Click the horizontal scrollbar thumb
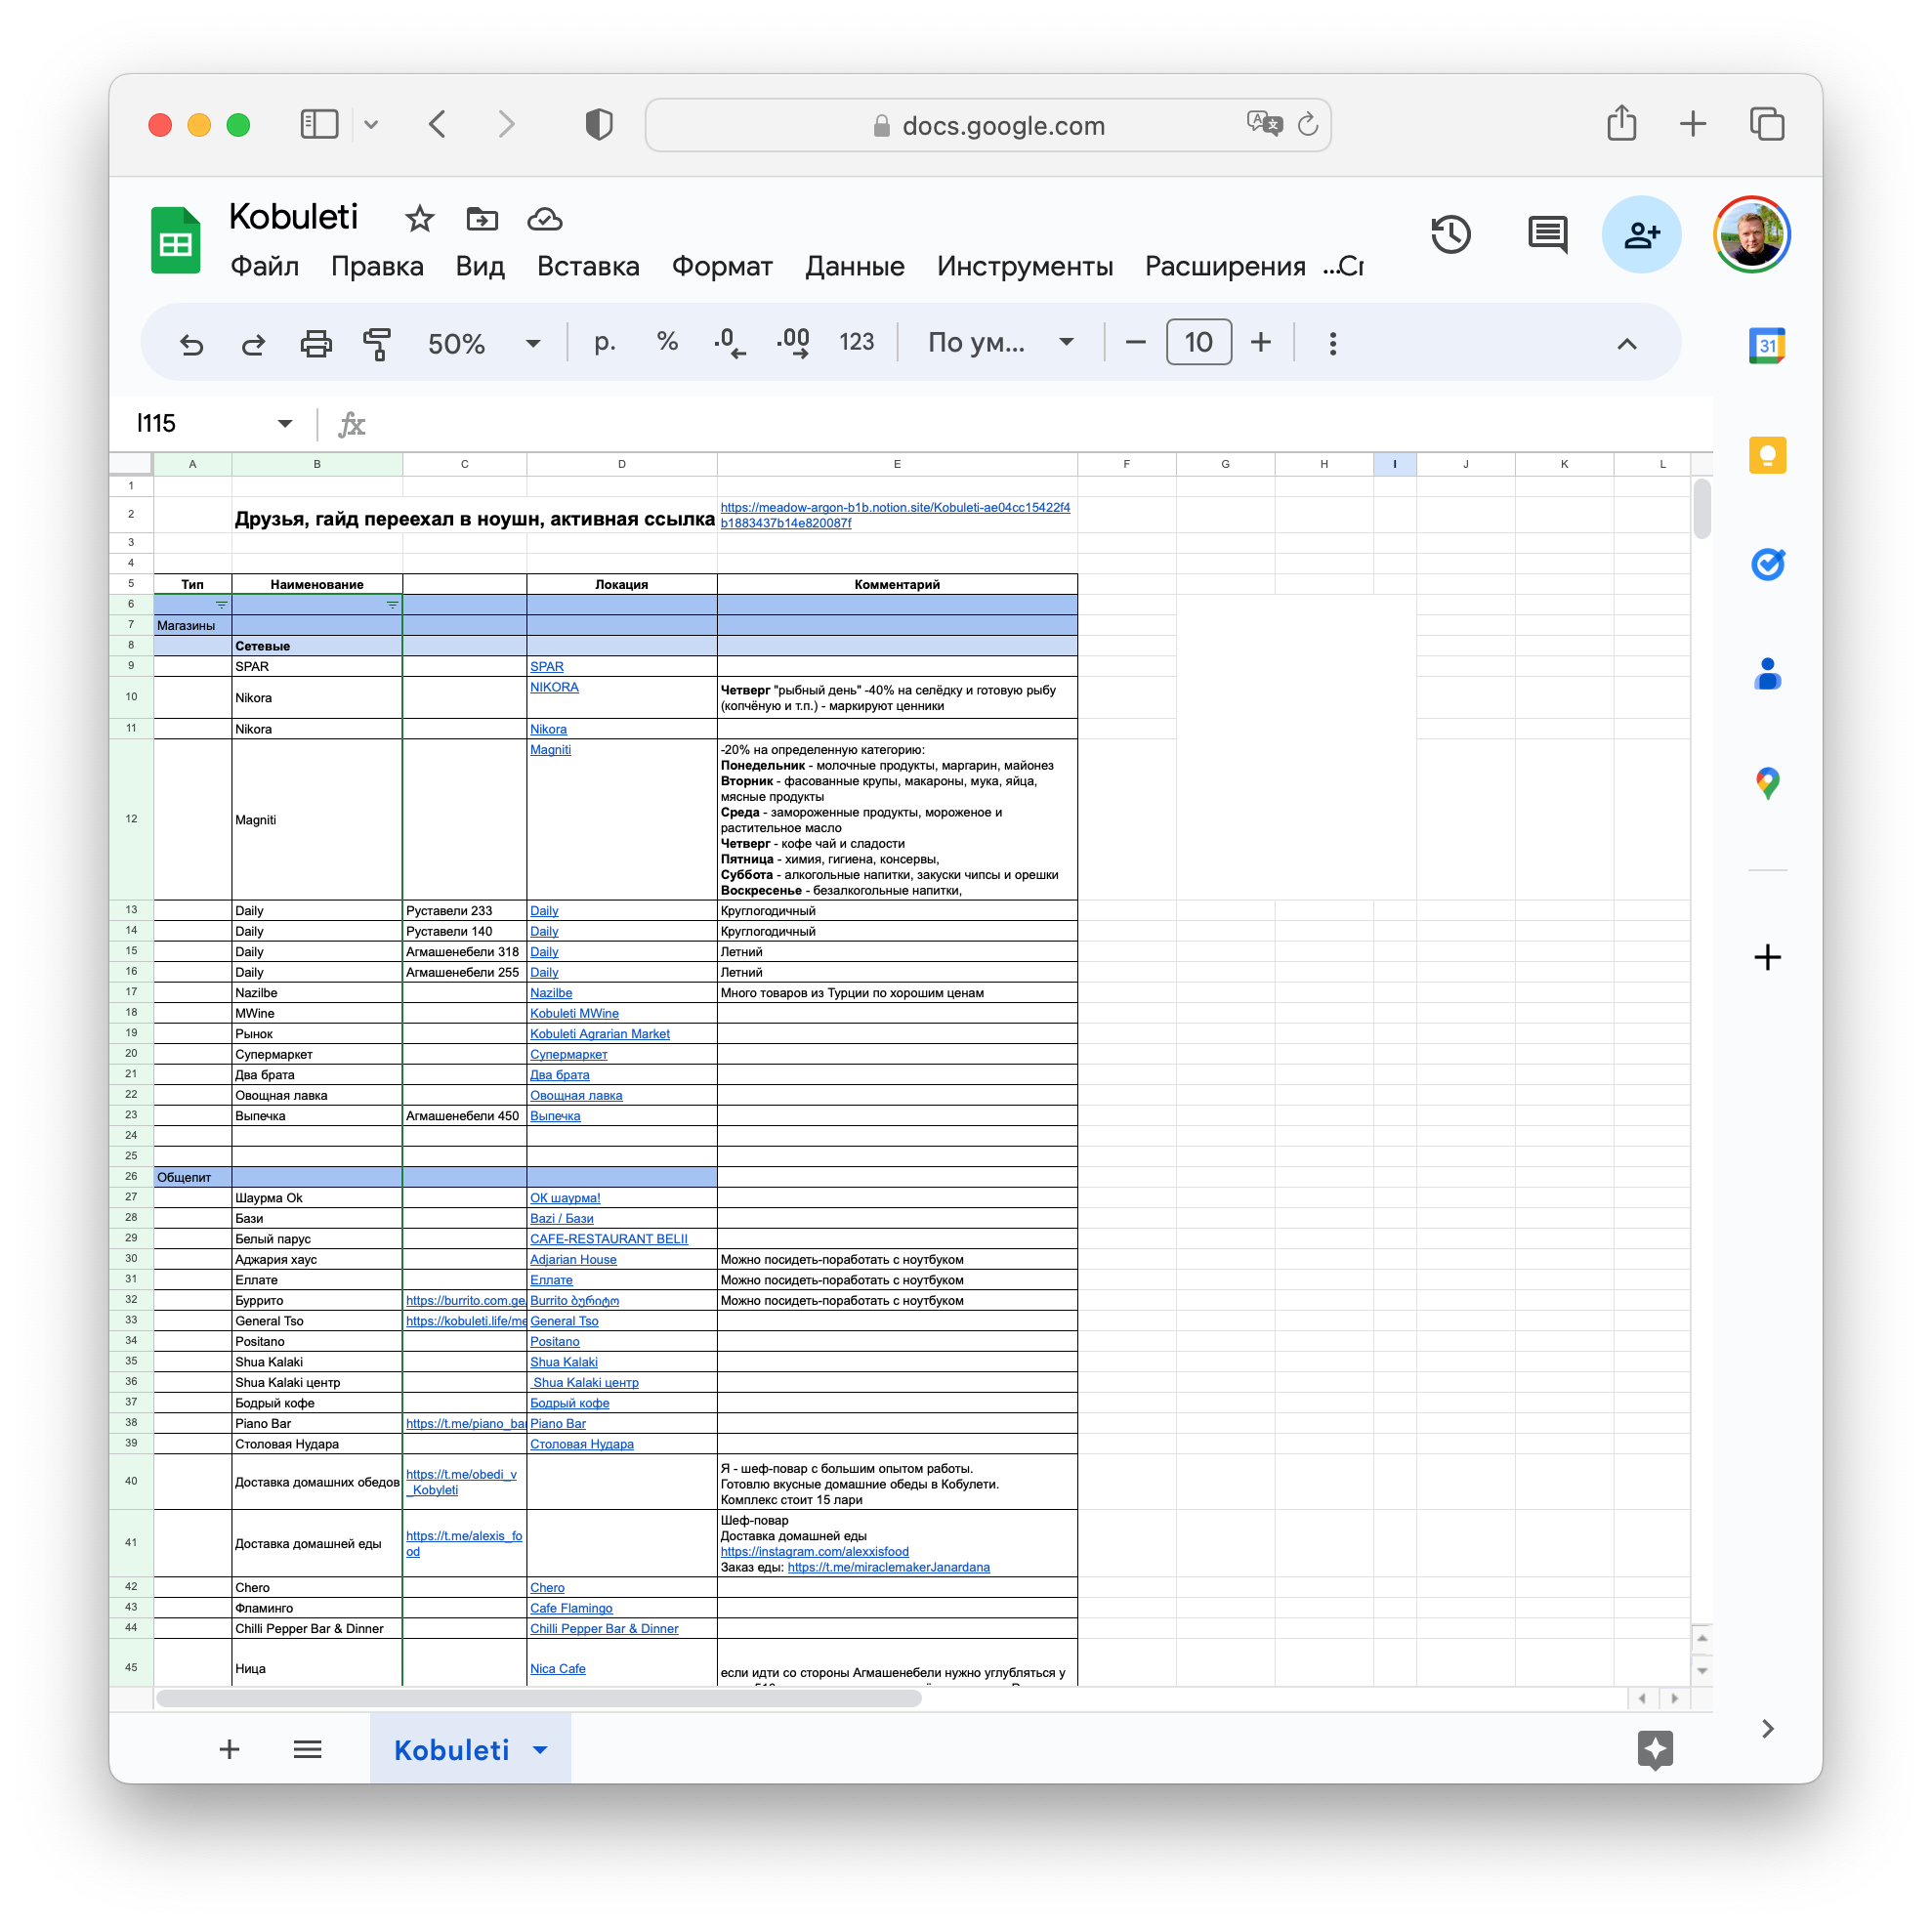 [x=538, y=1698]
